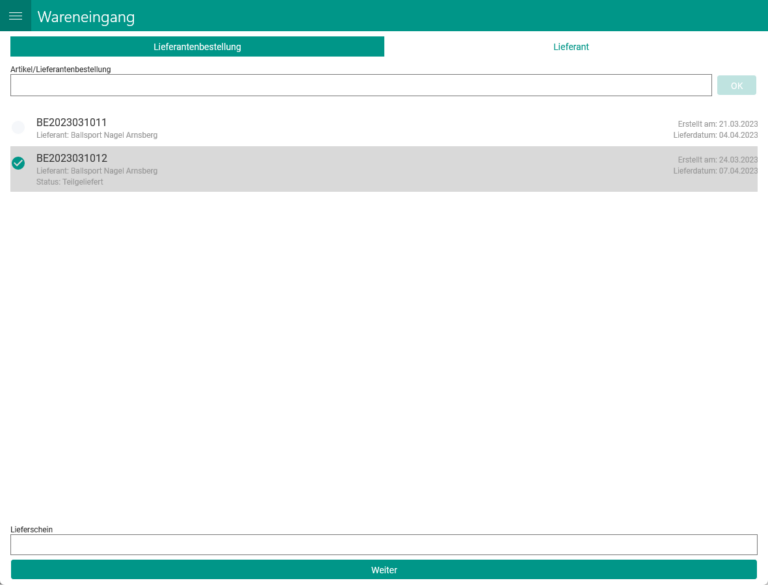Image resolution: width=768 pixels, height=585 pixels.
Task: Click the supplier name under BE2023031012
Action: [97, 171]
